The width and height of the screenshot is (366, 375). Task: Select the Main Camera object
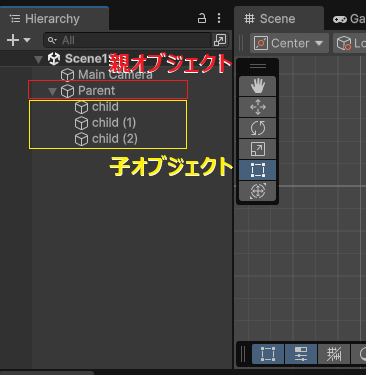(x=107, y=75)
